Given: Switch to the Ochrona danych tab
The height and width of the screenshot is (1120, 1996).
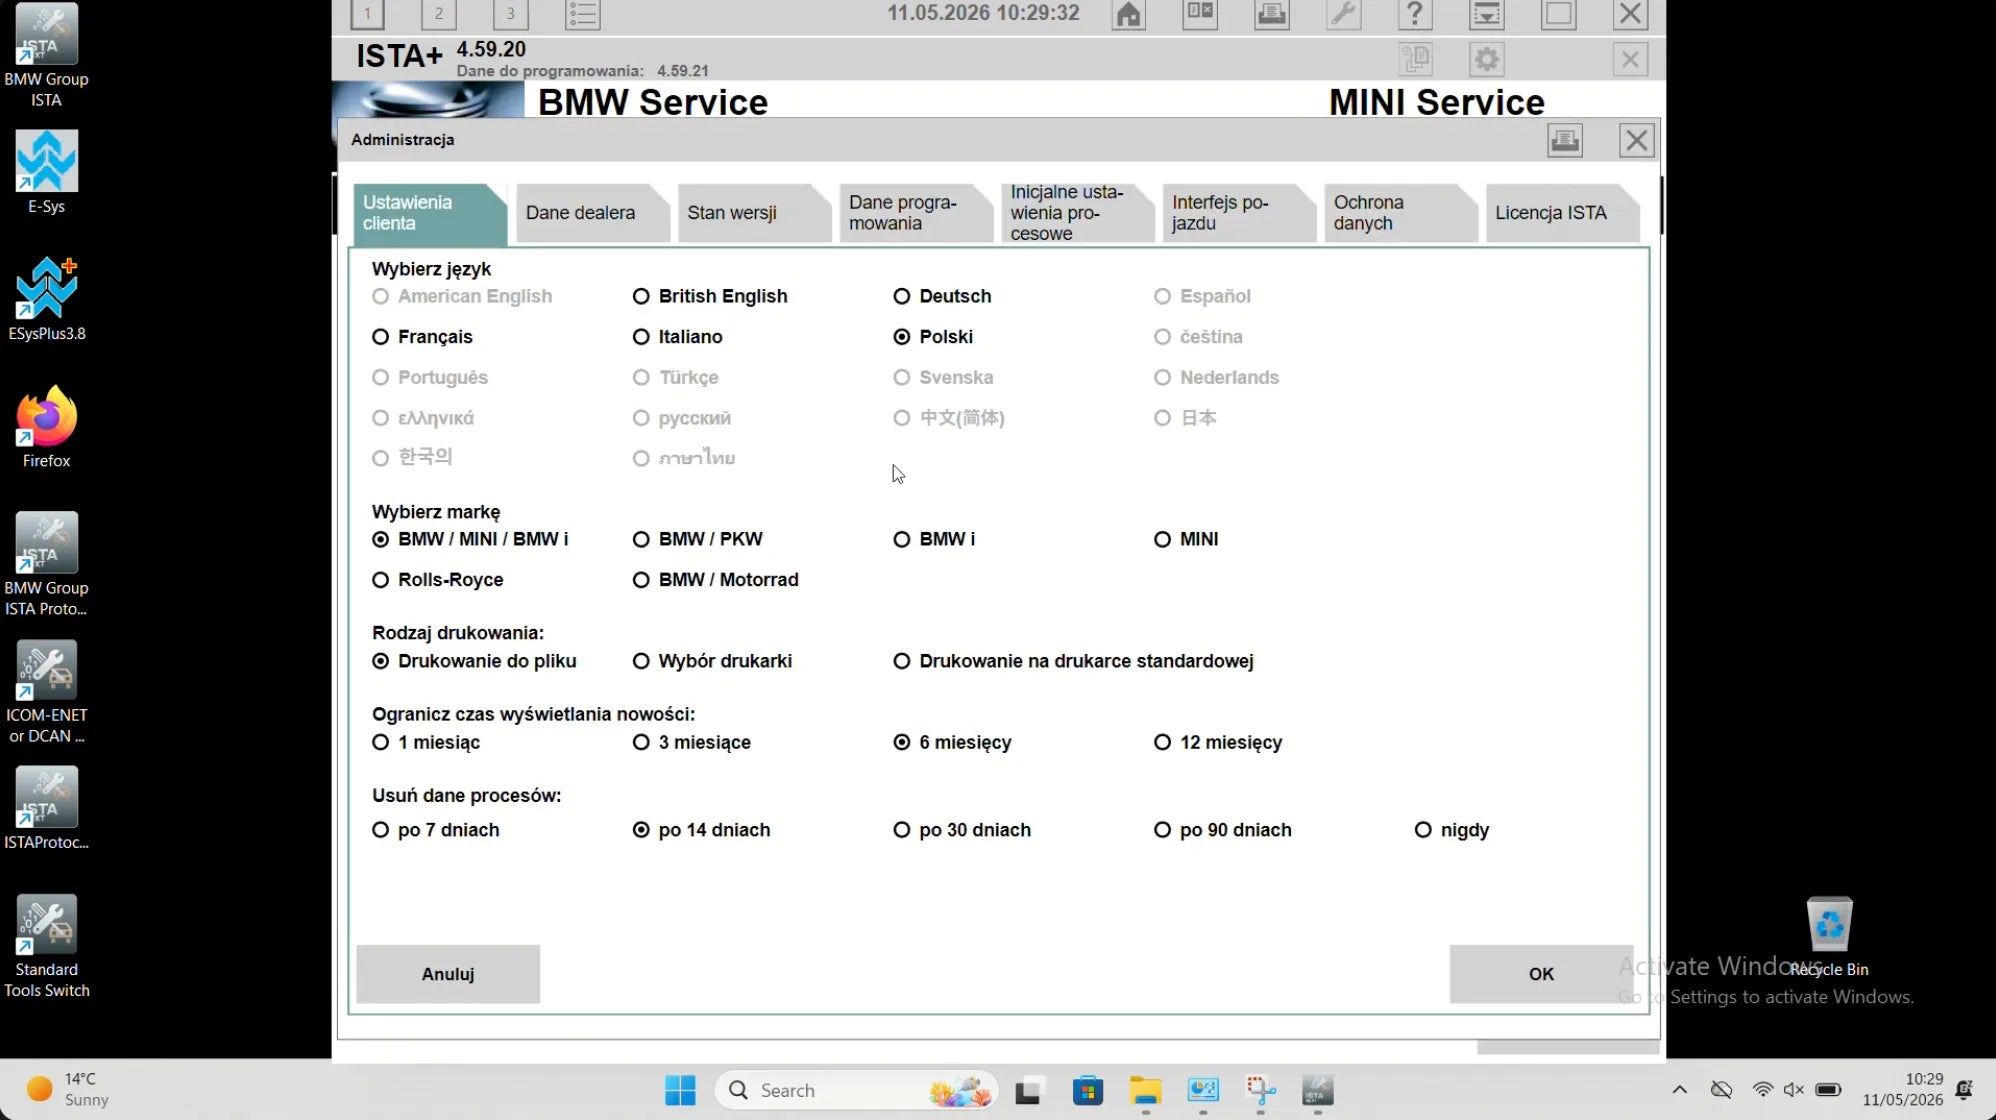Looking at the screenshot, I should (1399, 213).
